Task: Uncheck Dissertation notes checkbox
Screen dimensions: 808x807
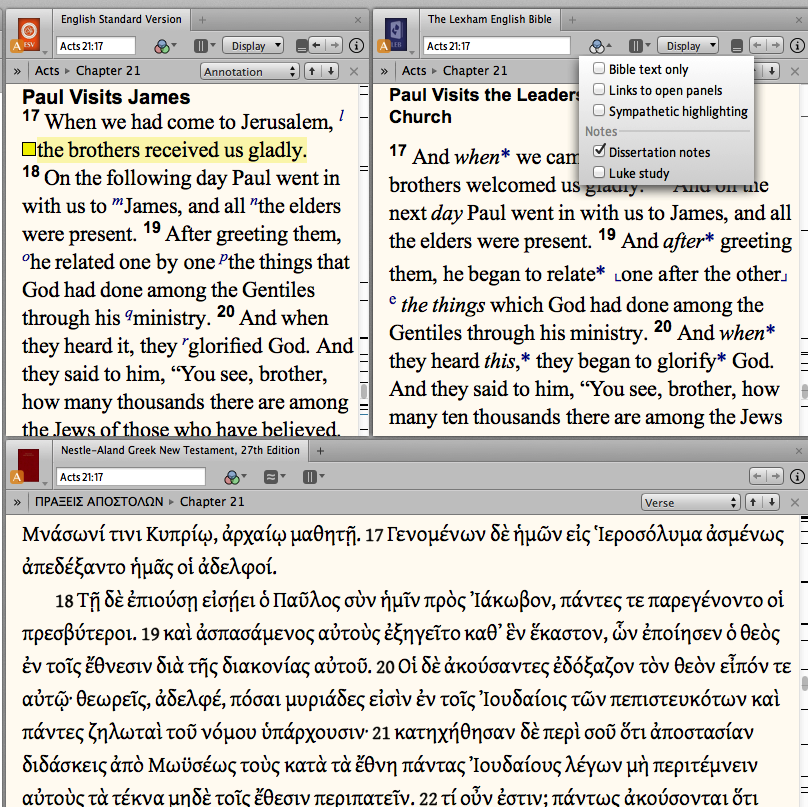Action: point(599,151)
